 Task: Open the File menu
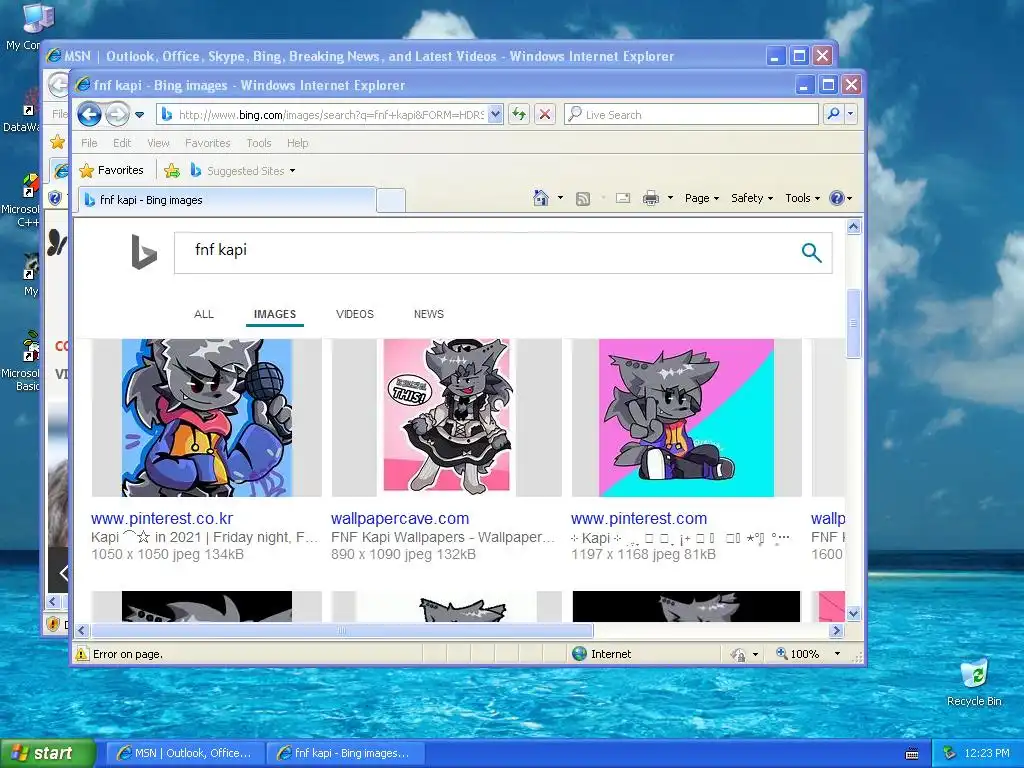pyautogui.click(x=89, y=143)
